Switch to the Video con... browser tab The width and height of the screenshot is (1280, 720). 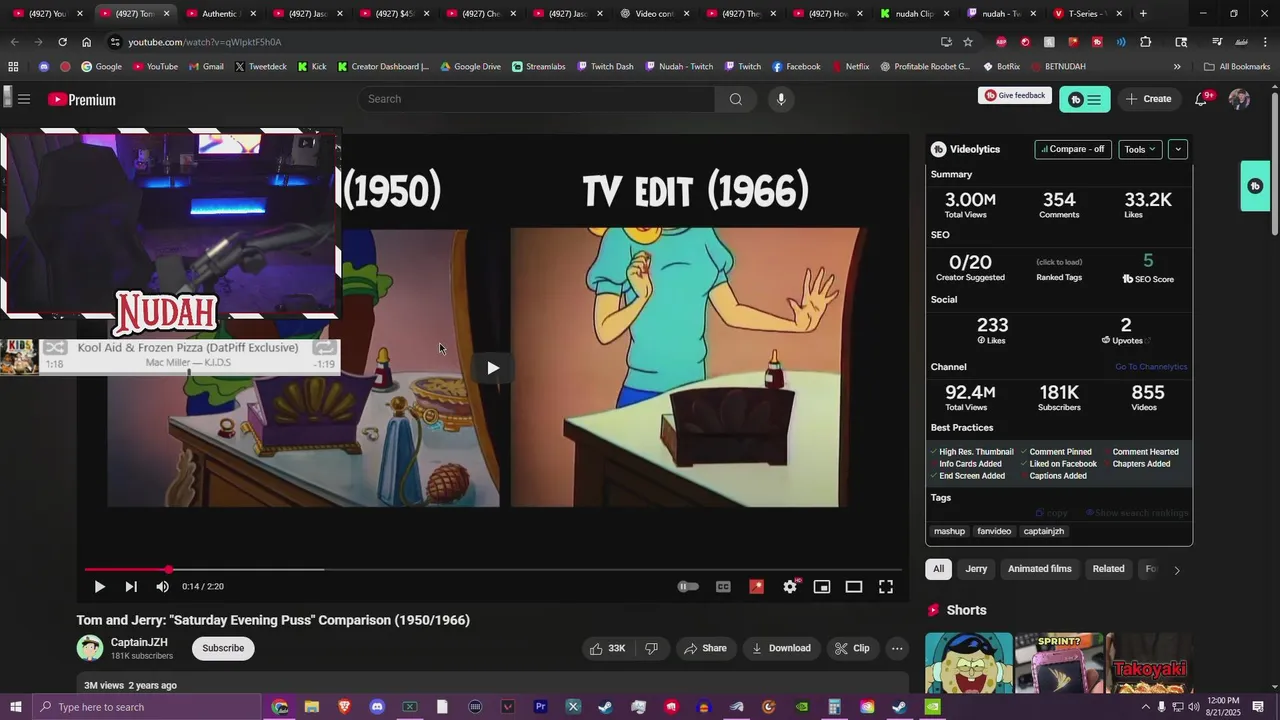(x=655, y=14)
